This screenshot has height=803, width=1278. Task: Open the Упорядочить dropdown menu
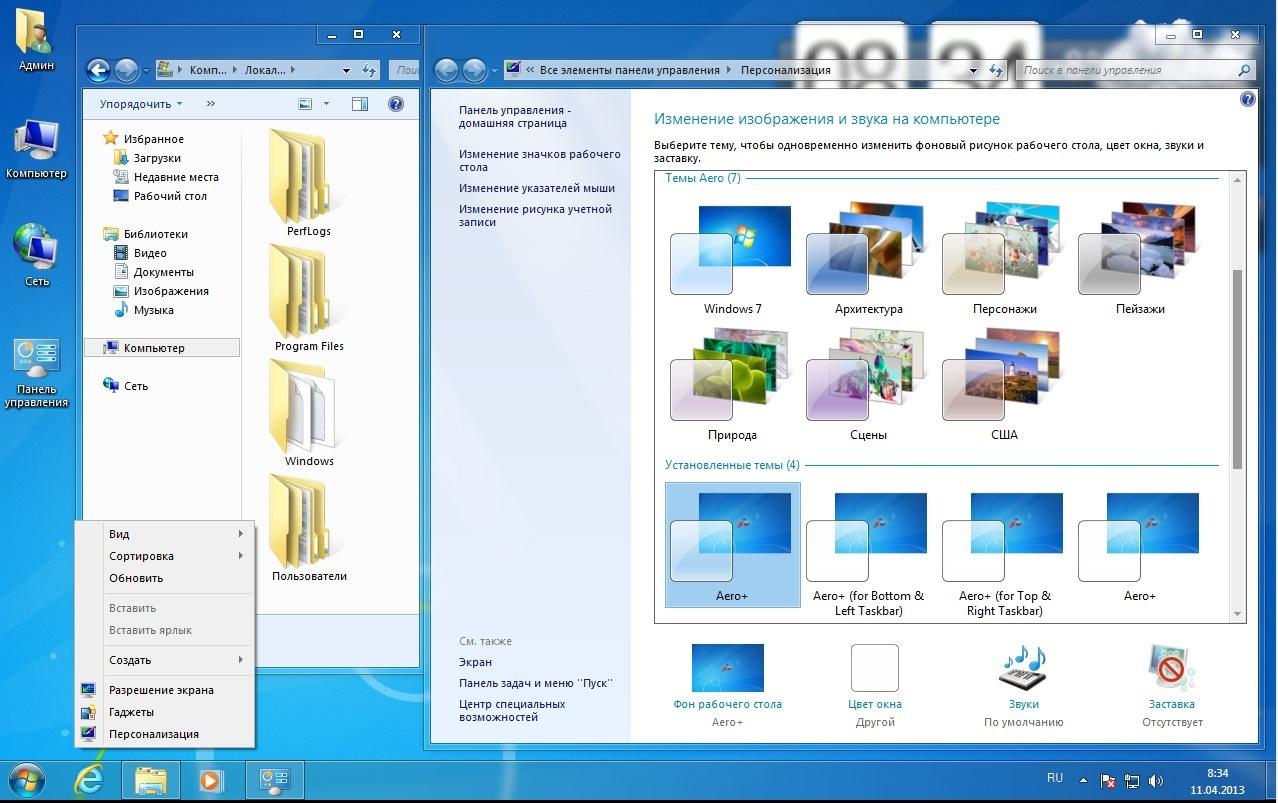141,104
